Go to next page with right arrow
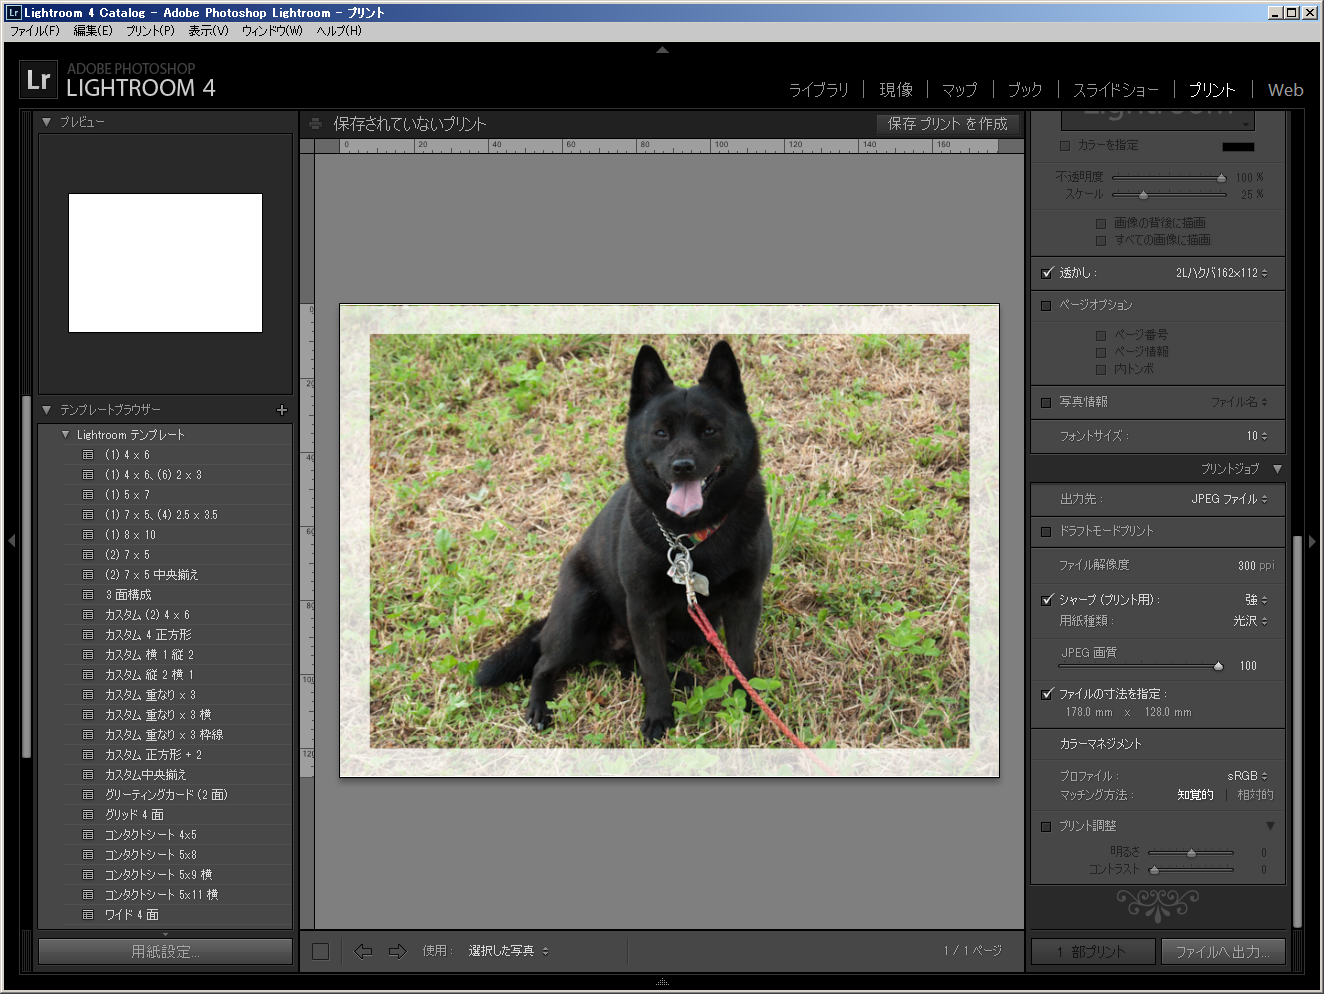 (397, 951)
